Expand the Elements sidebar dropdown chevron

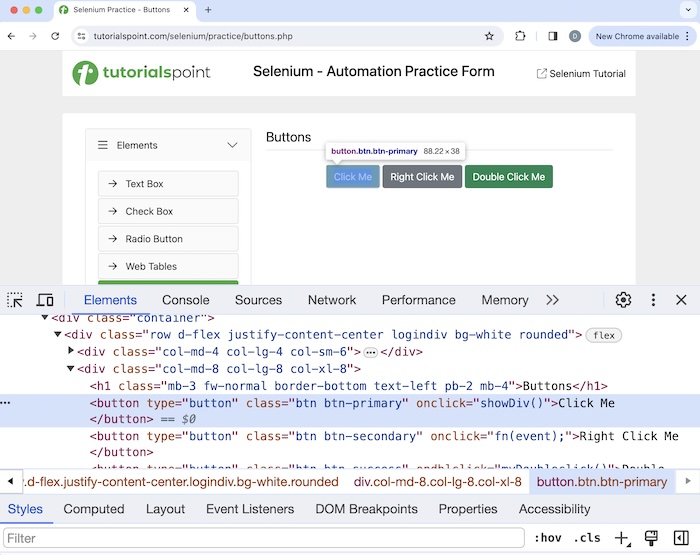click(232, 145)
